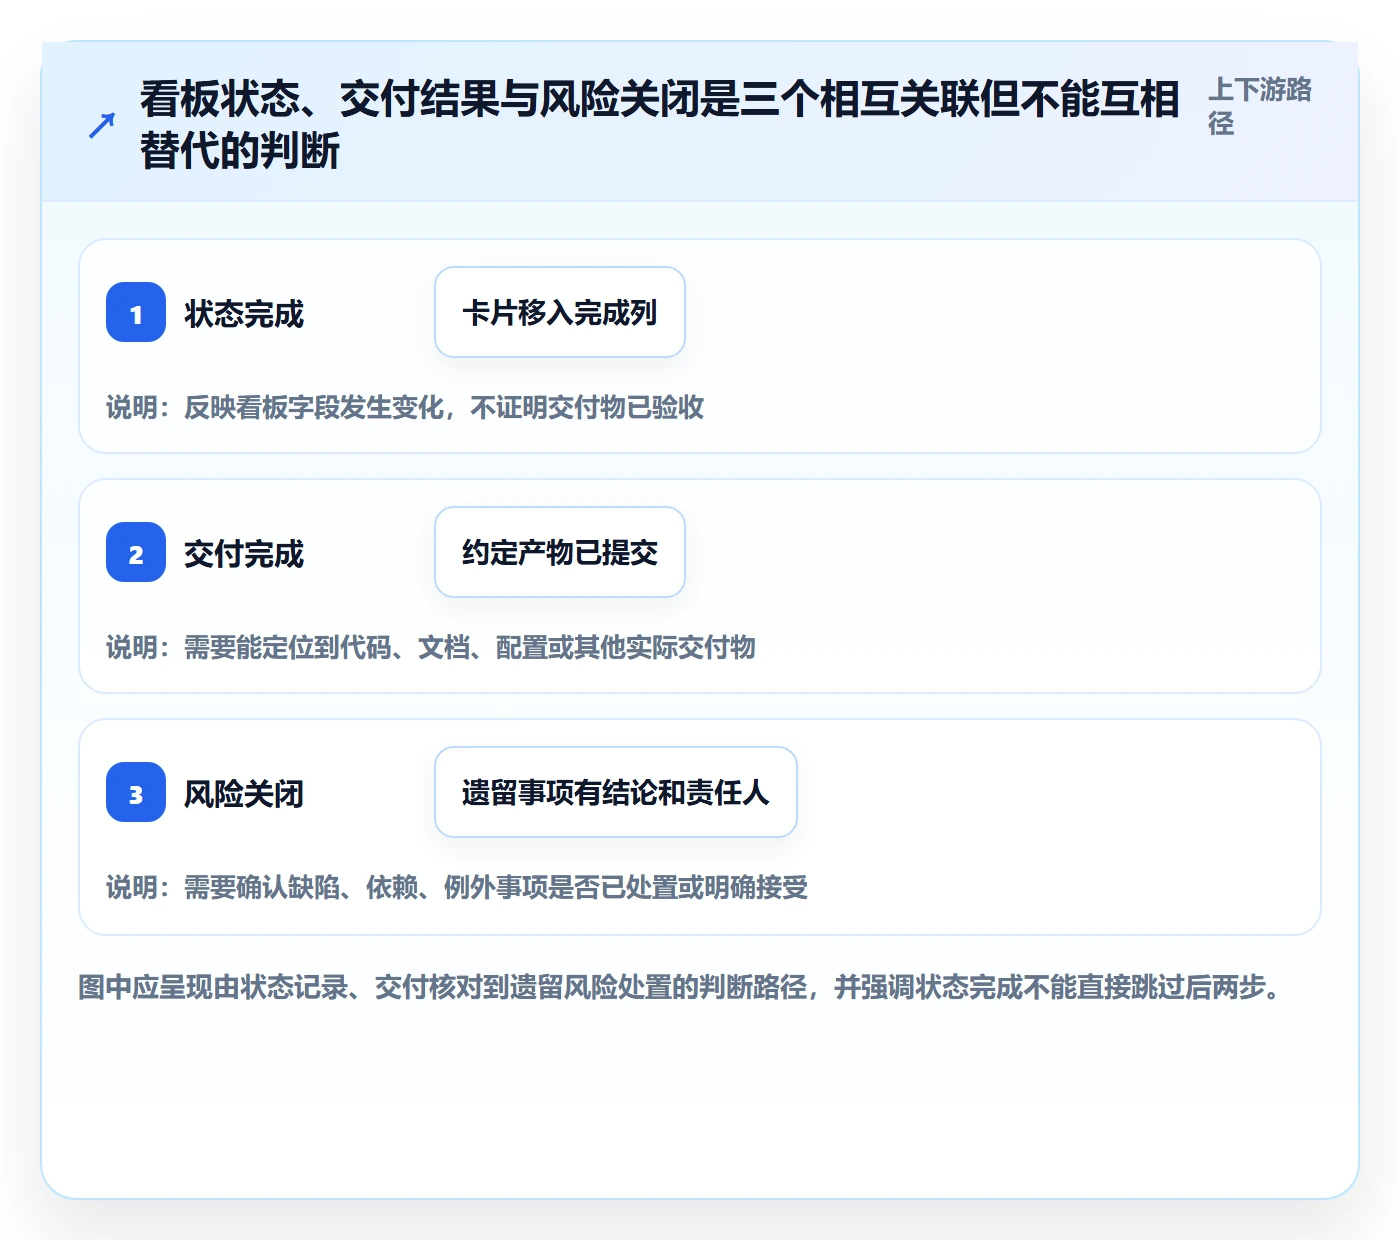Select the 遗留事项有结论和责任人 chip
This screenshot has height=1240, width=1400.
(x=616, y=792)
